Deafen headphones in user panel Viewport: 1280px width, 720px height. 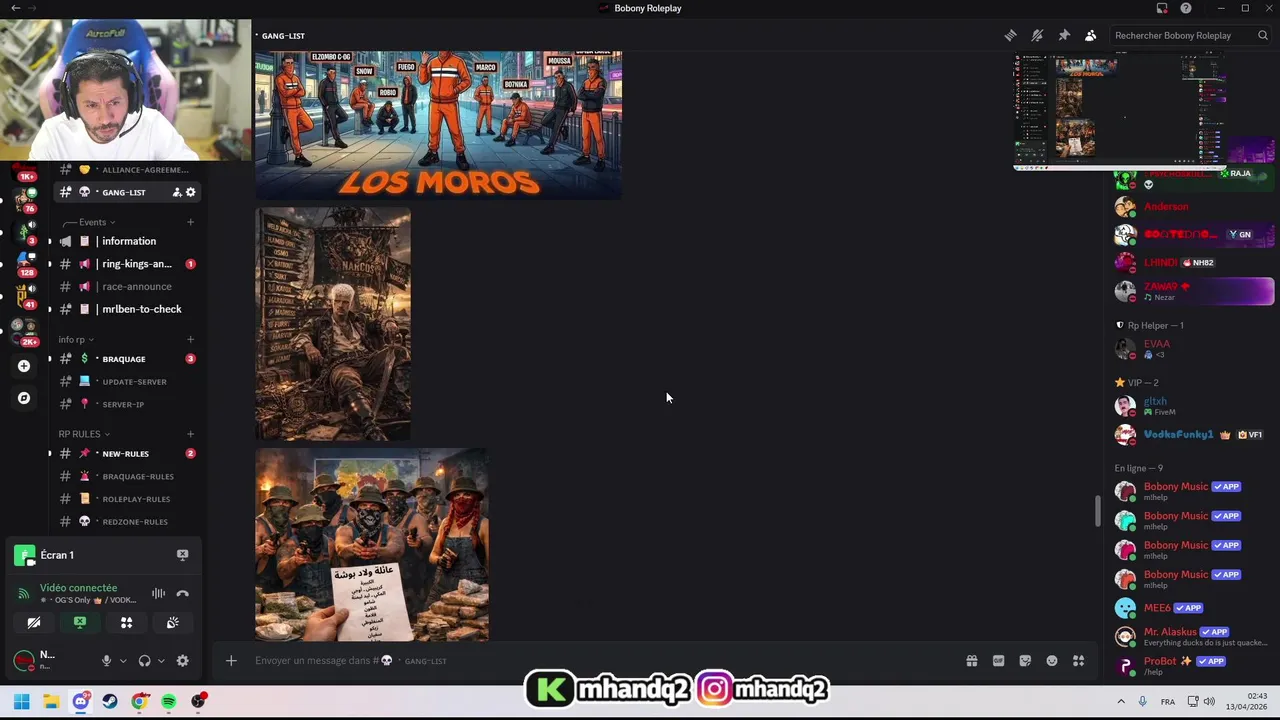tap(145, 661)
